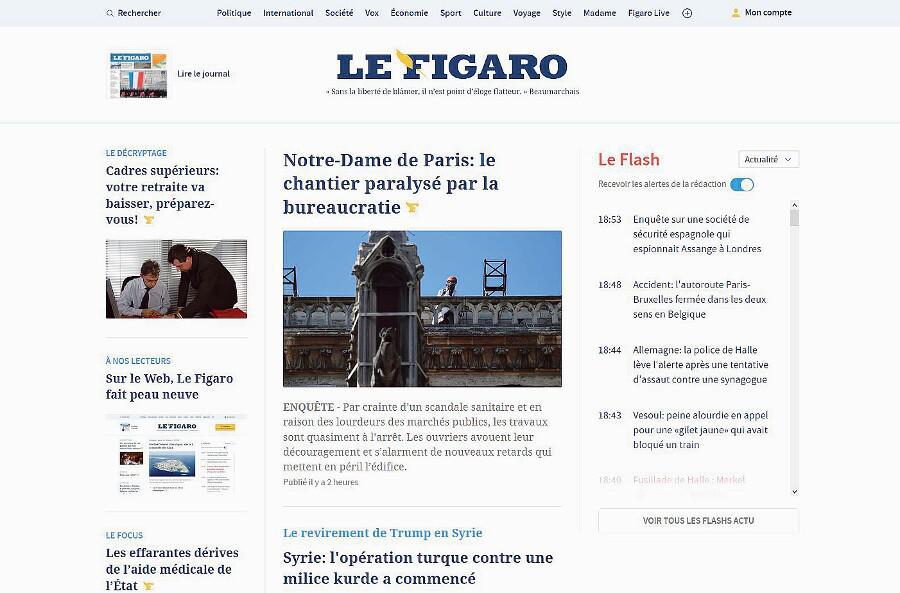Open Économie section

pos(409,13)
